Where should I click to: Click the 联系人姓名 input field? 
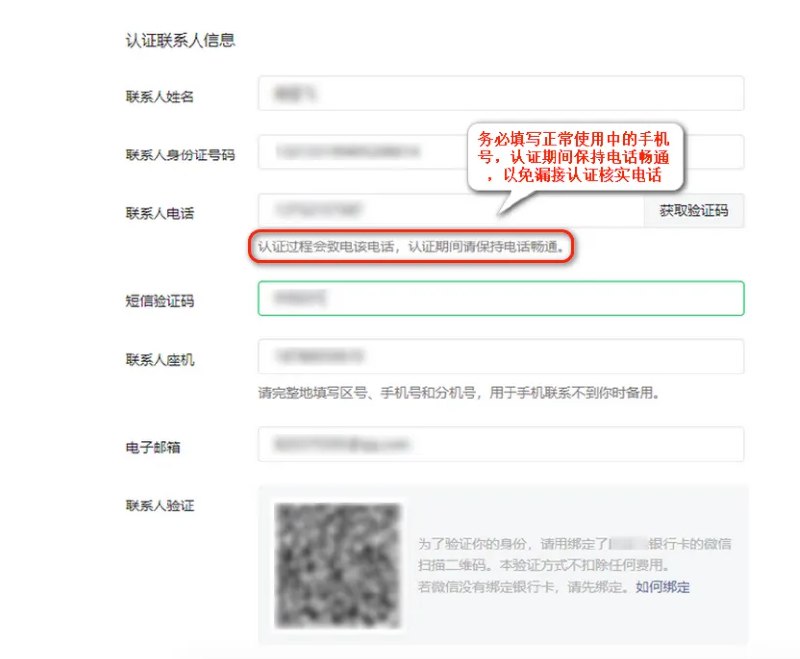click(501, 93)
